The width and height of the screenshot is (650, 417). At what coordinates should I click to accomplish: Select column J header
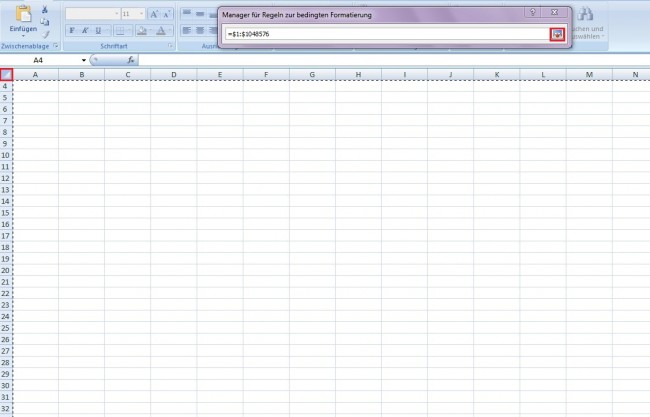click(x=451, y=75)
